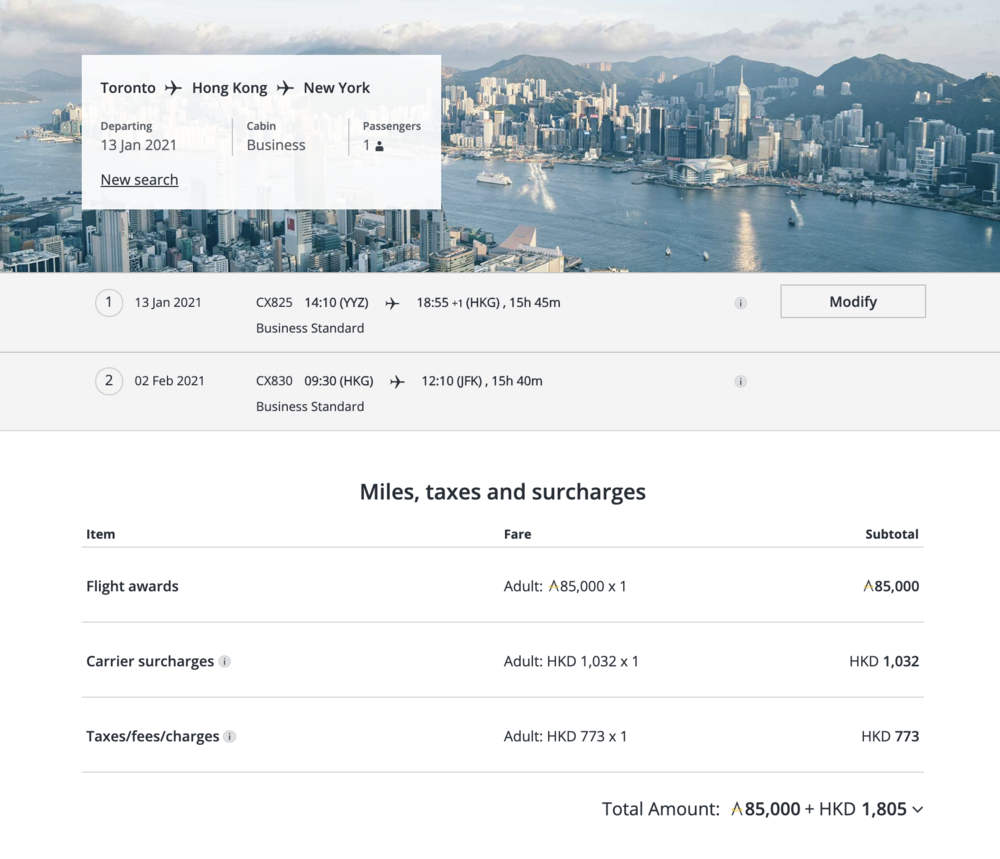Click Carrier surcharges info icon
This screenshot has height=859, width=1000.
point(225,662)
